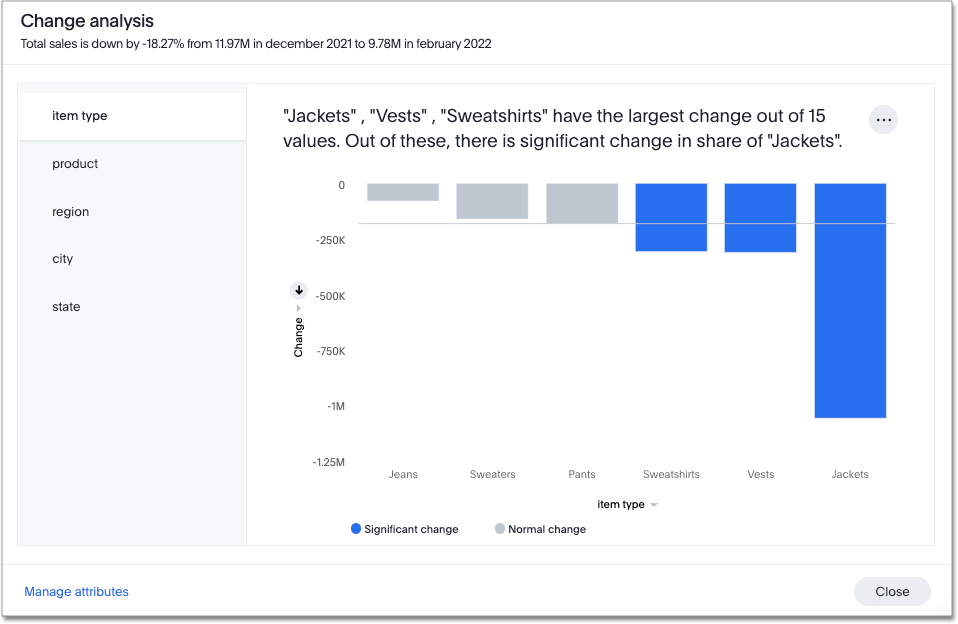
Task: Expand the Change axis options triangle
Action: [x=298, y=309]
